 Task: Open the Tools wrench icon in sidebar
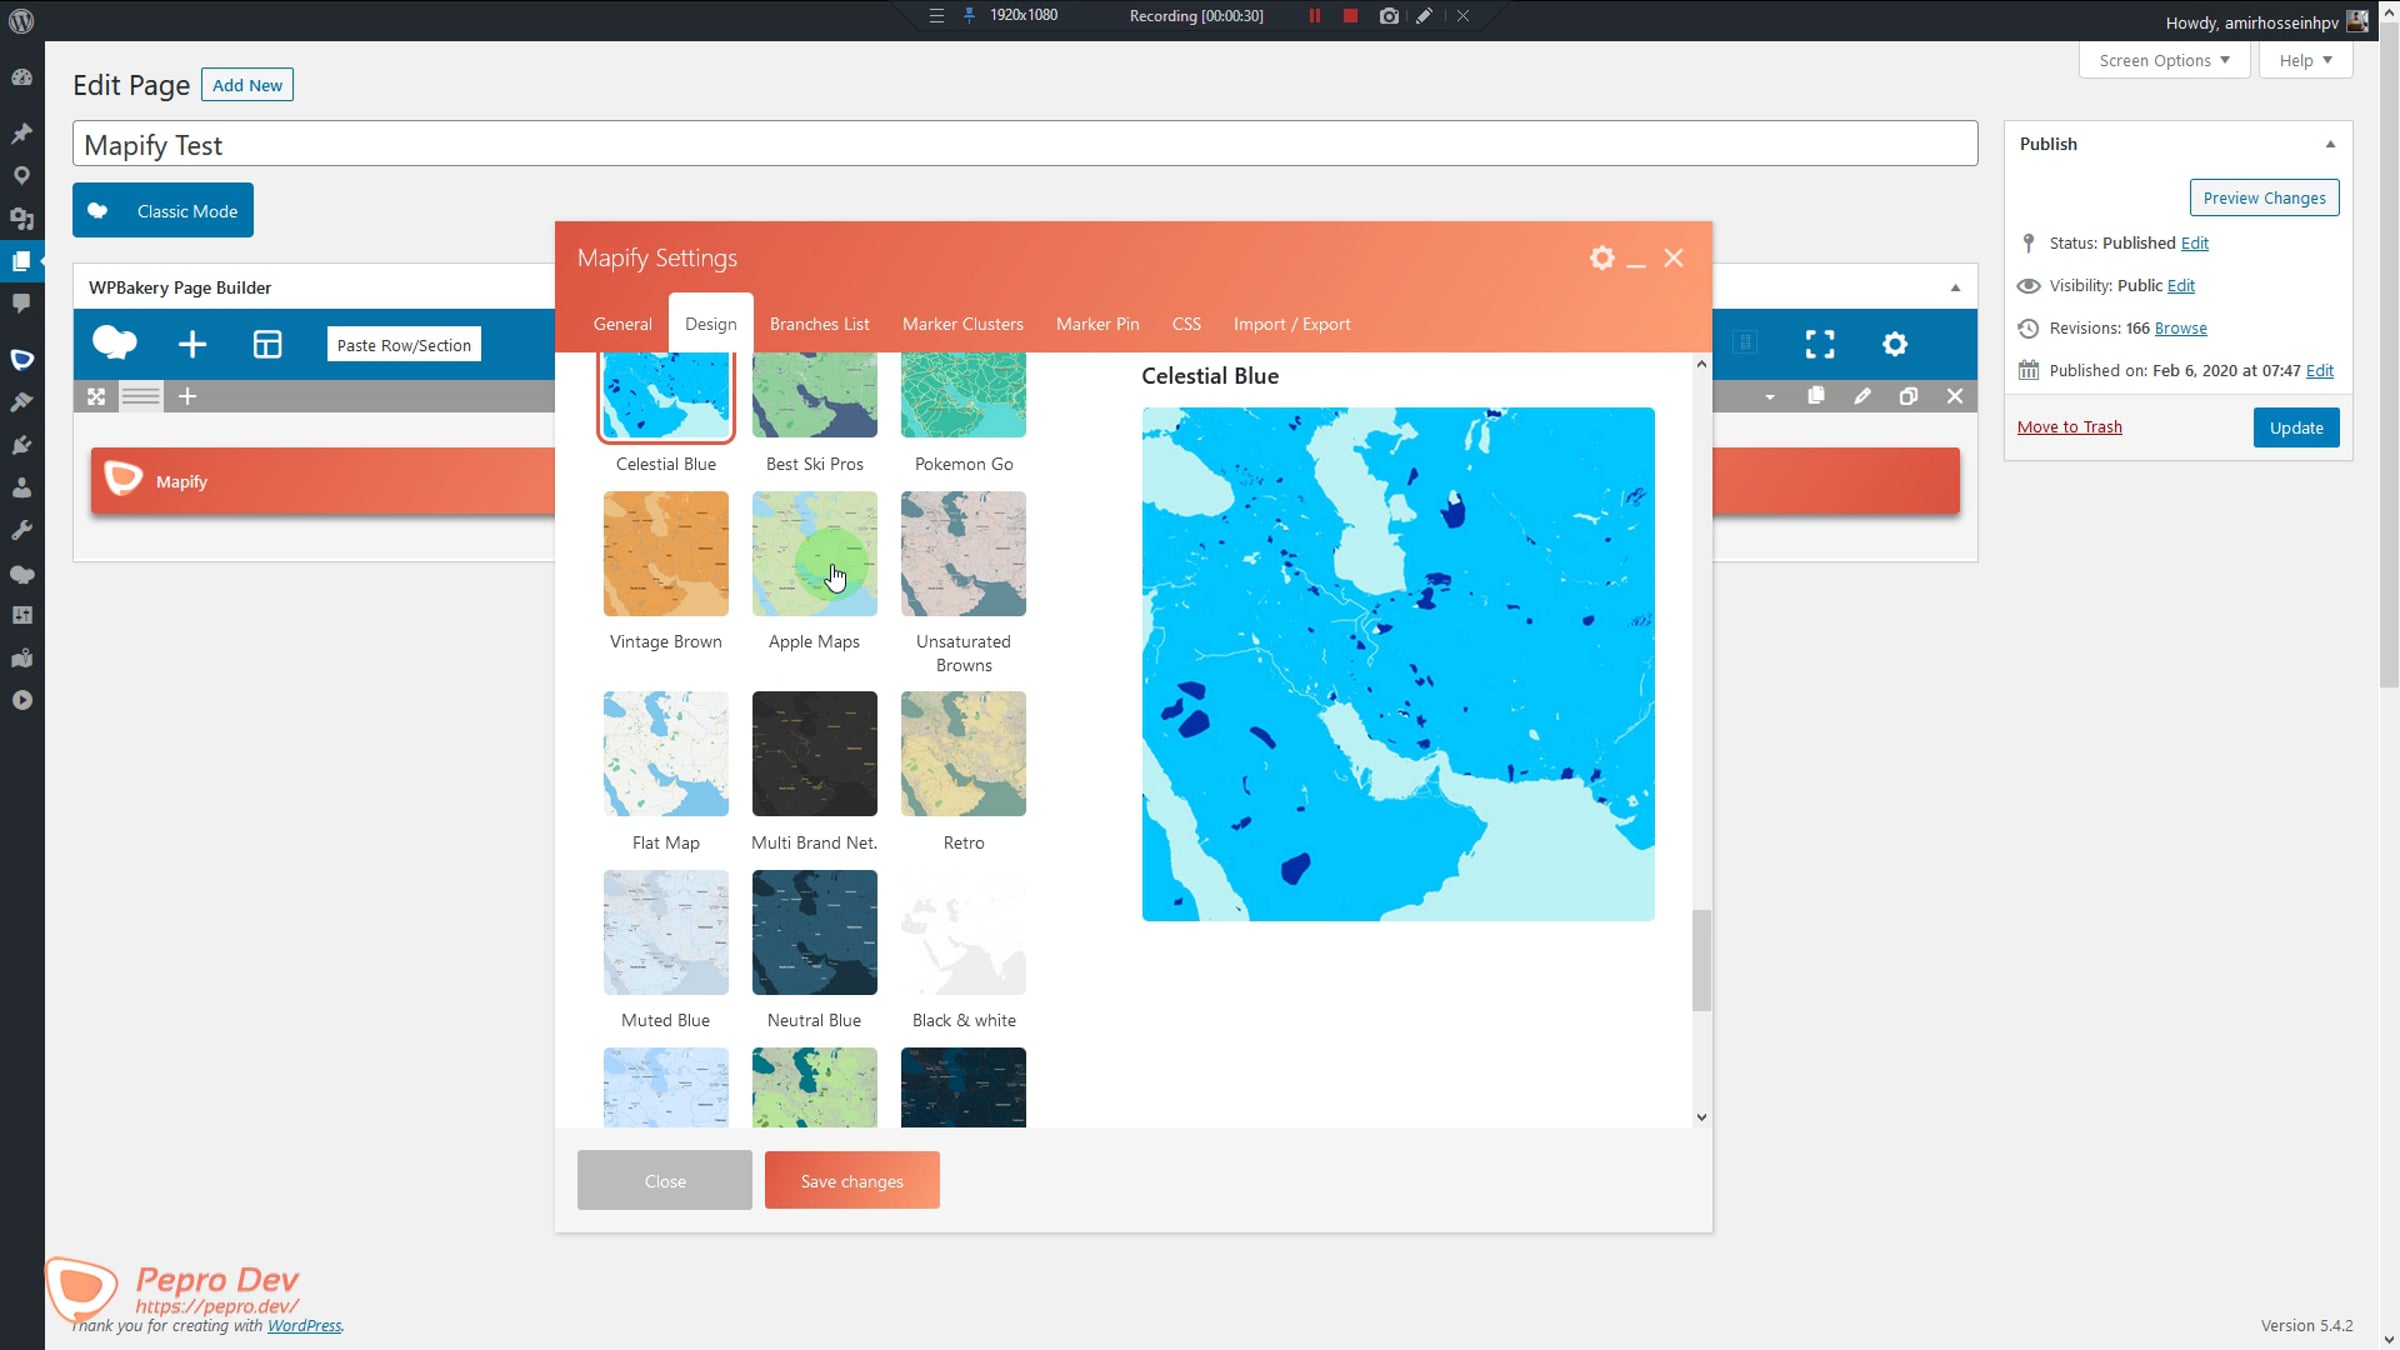pos(21,530)
